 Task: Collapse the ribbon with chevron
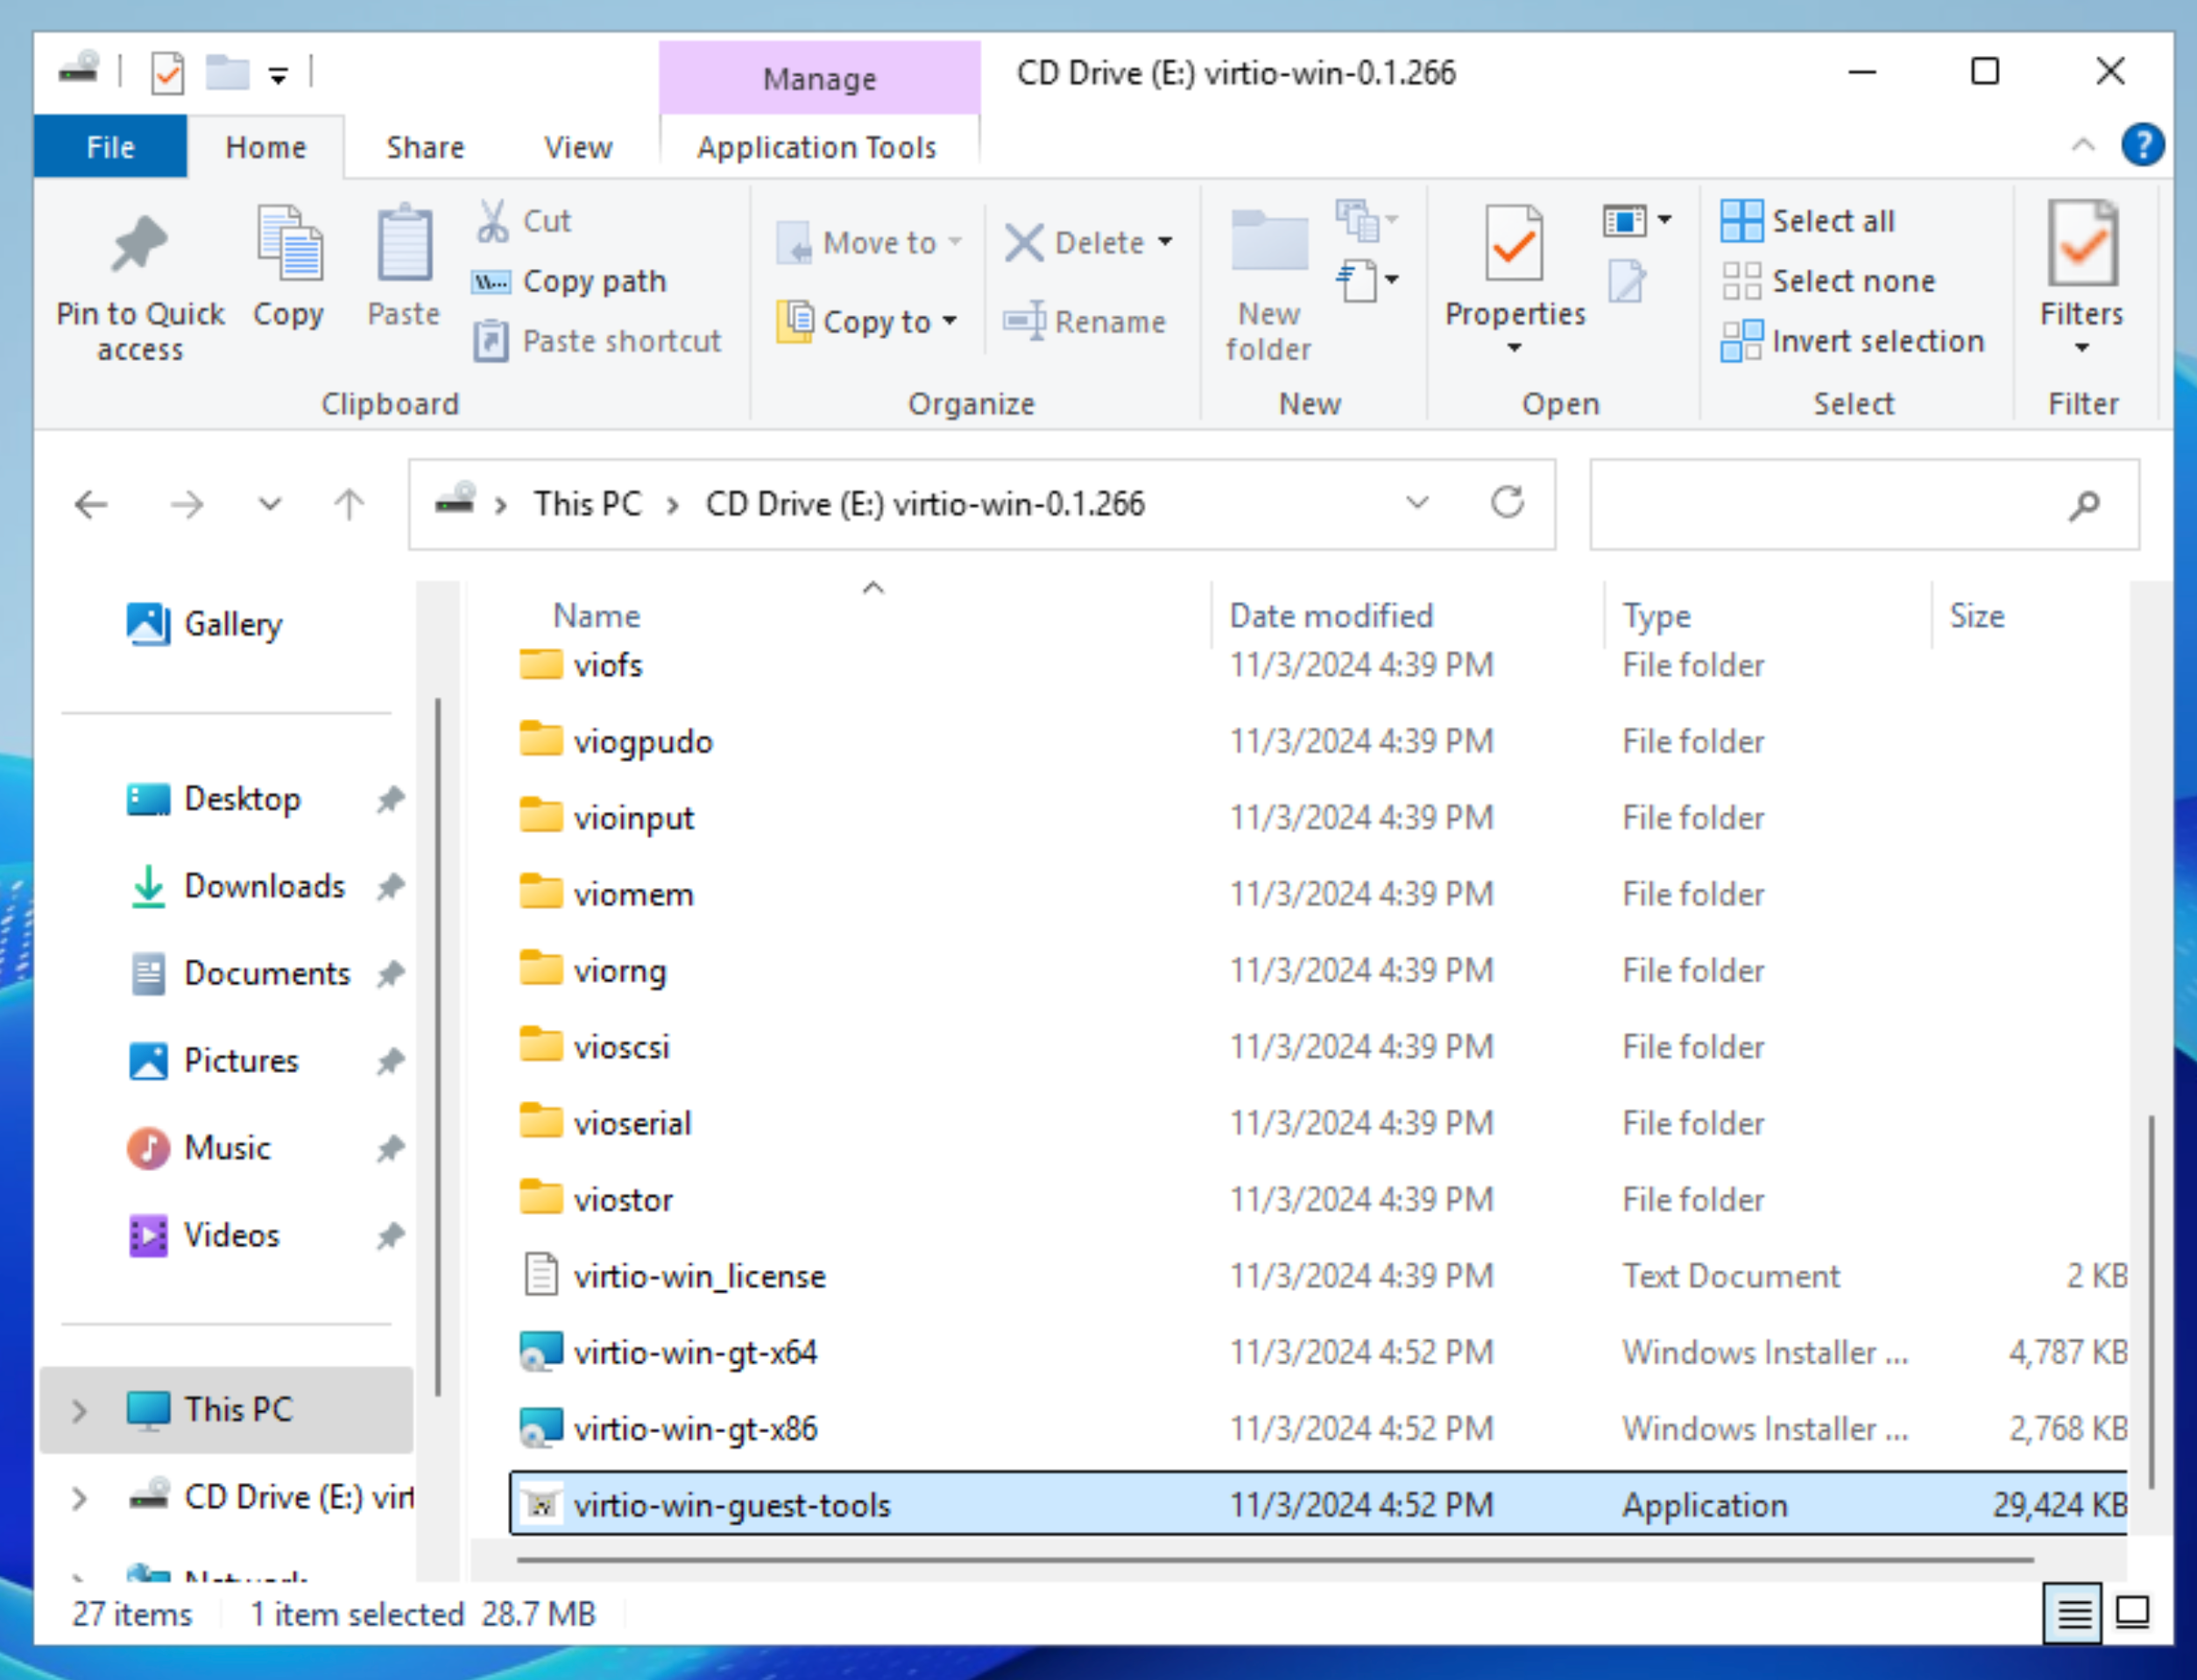tap(2083, 146)
